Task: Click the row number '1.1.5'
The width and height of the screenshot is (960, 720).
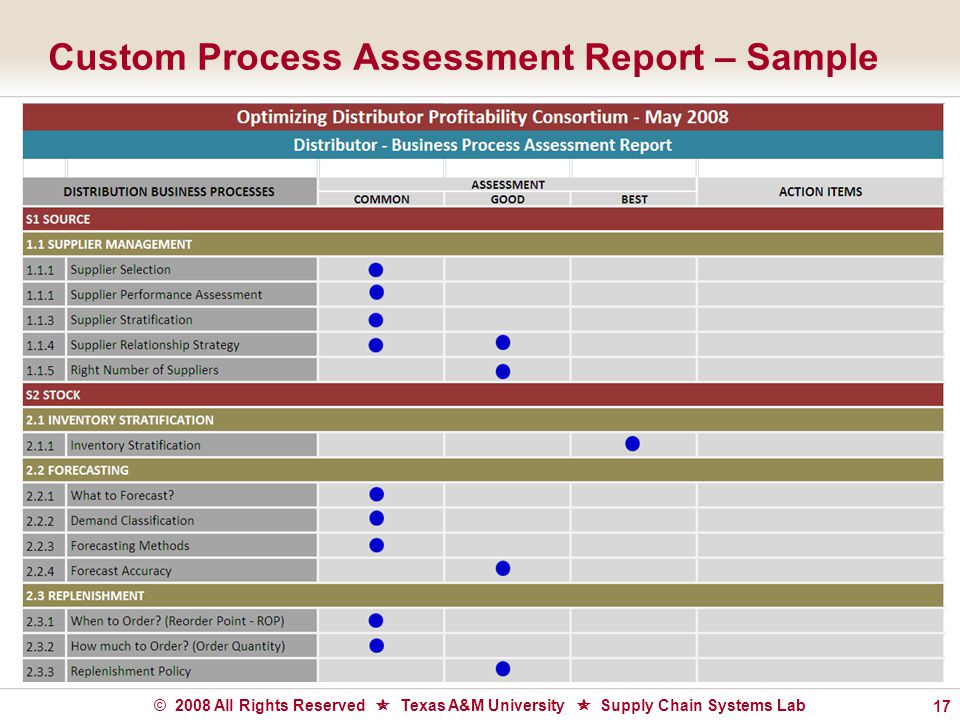Action: click(x=40, y=370)
